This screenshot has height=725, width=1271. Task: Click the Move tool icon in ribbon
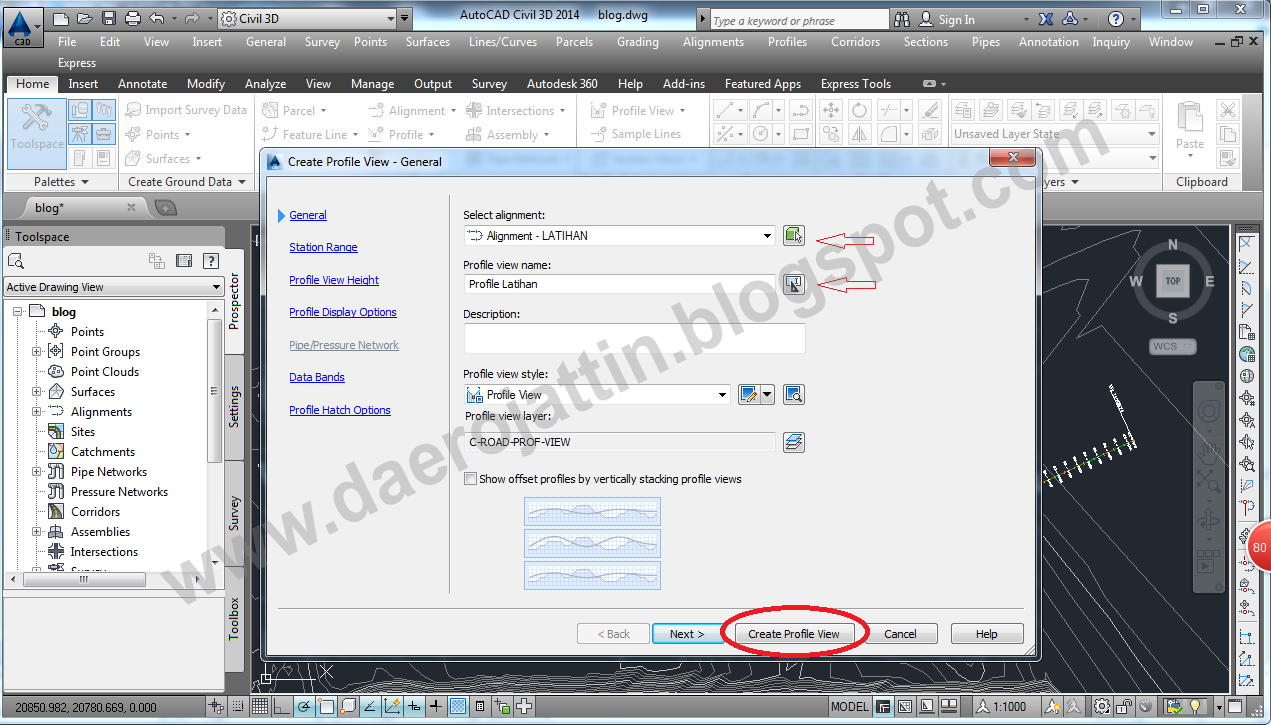[831, 110]
